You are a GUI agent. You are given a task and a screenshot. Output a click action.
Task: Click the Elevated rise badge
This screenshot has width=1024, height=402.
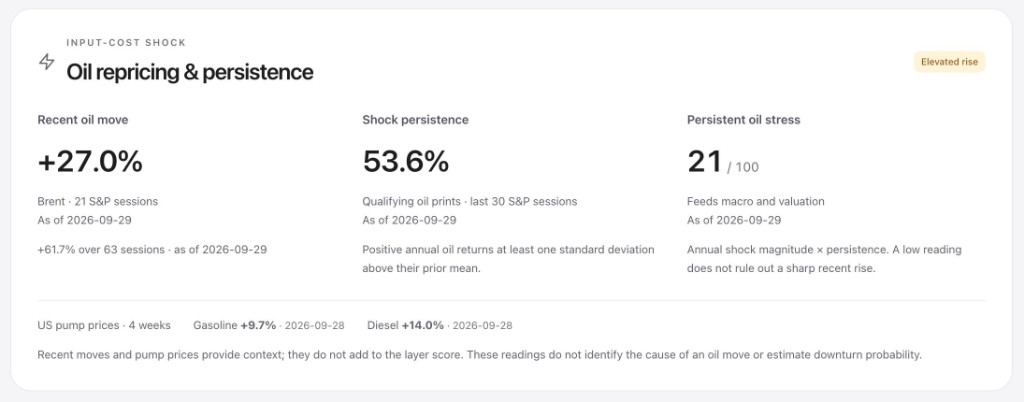tap(949, 62)
